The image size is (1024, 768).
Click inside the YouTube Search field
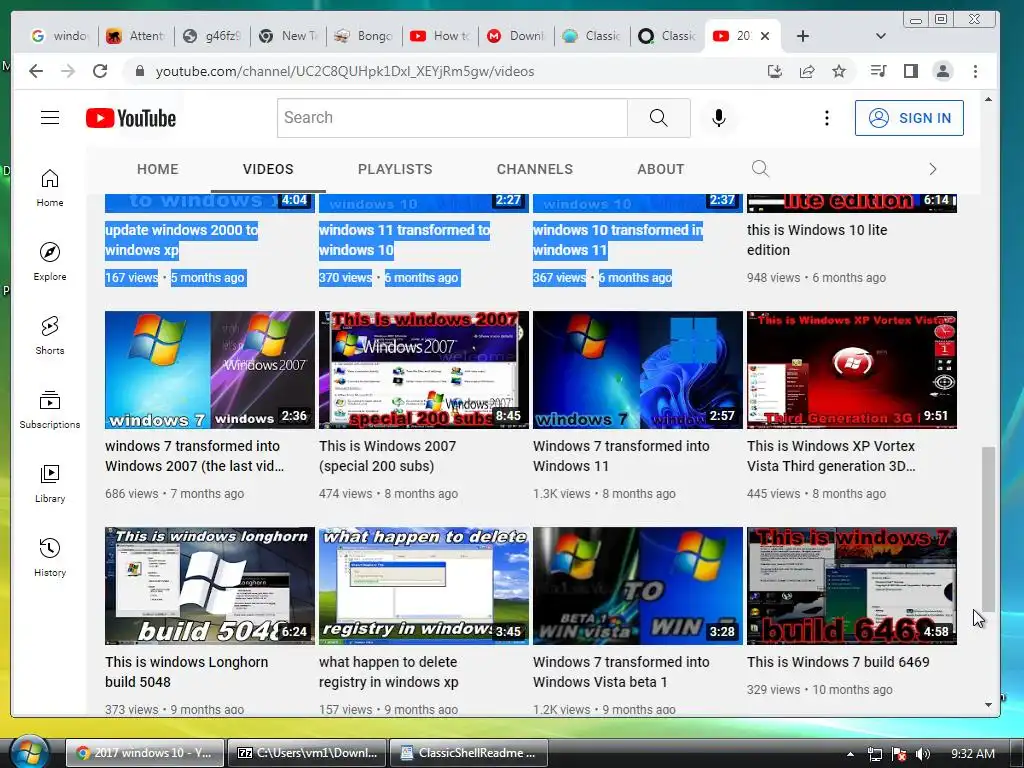click(452, 118)
